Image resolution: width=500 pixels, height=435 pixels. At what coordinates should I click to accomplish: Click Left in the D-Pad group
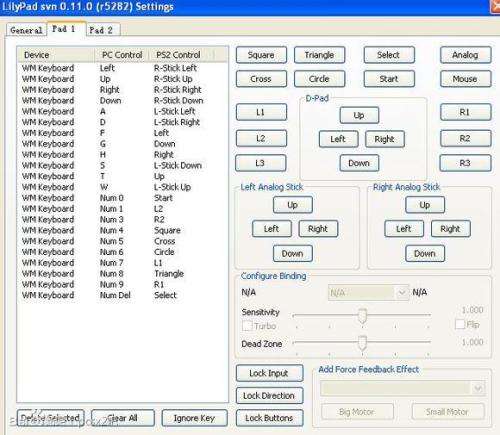[338, 139]
